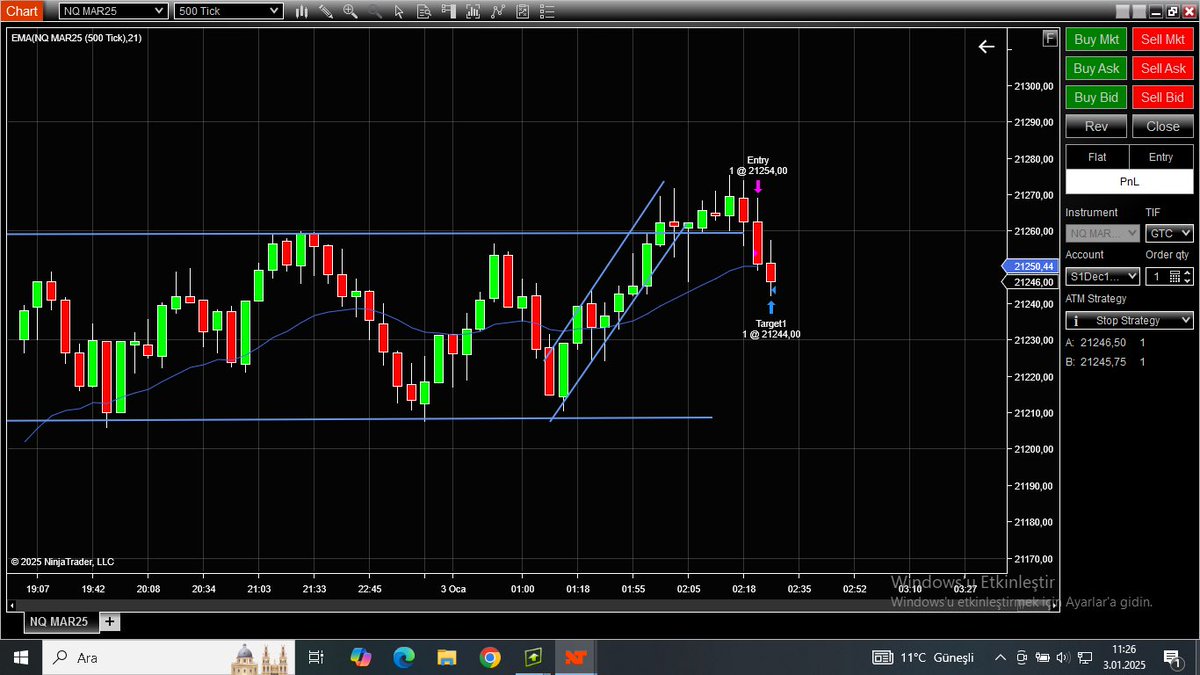Open the data box icon
The height and width of the screenshot is (675, 1200).
424,12
